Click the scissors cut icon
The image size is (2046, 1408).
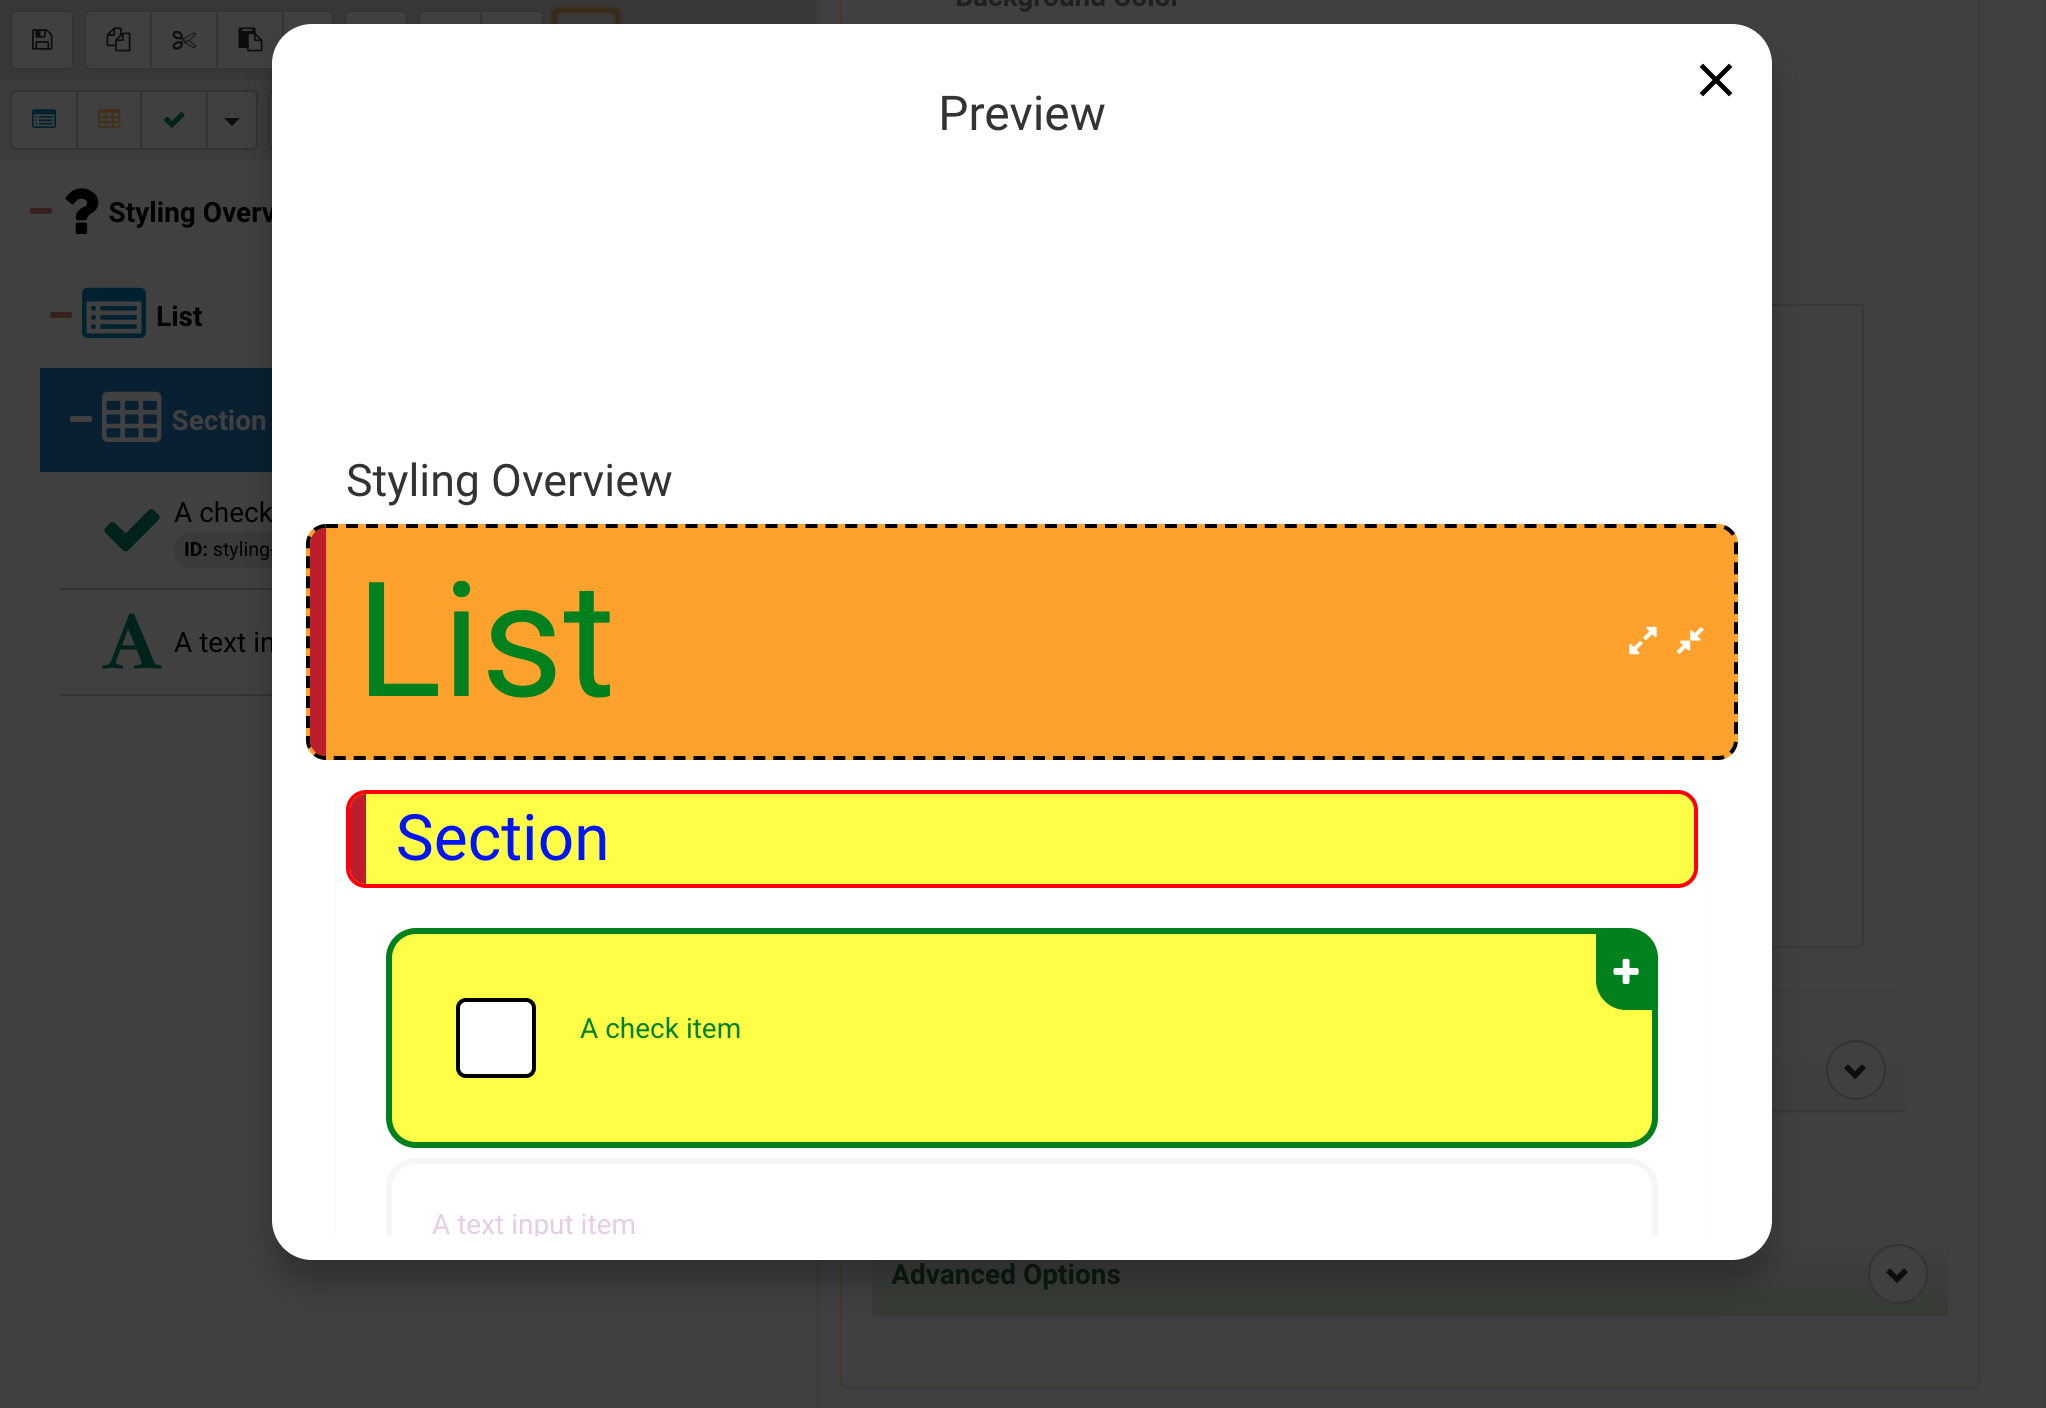pos(184,40)
